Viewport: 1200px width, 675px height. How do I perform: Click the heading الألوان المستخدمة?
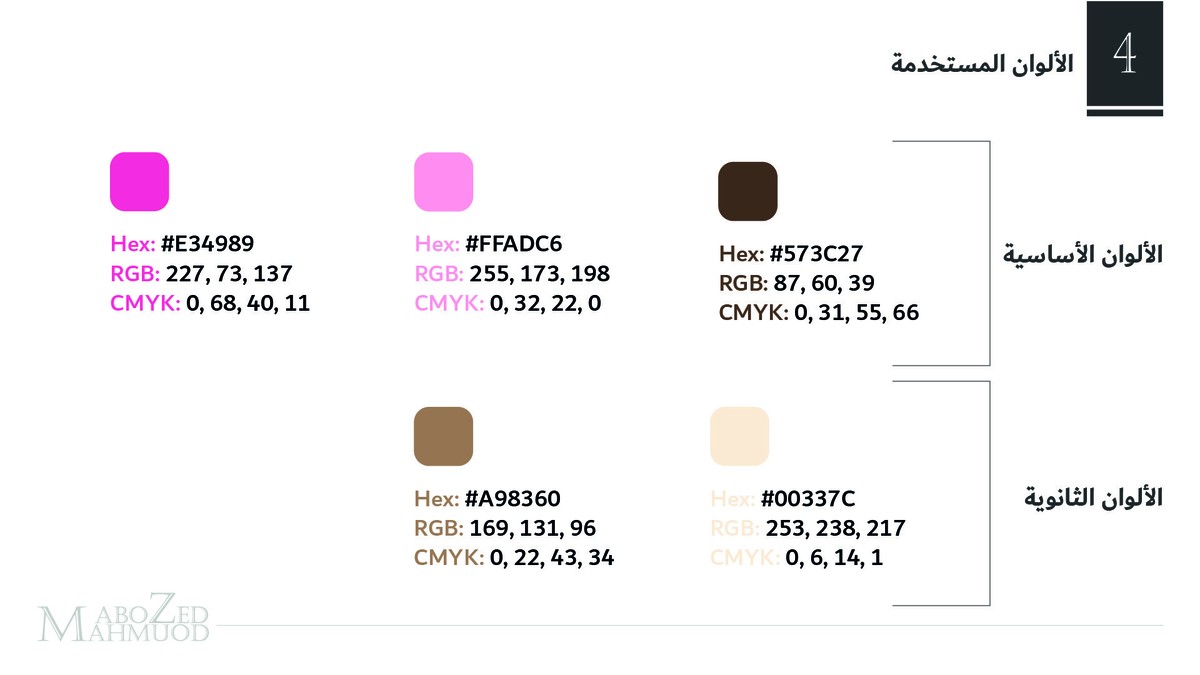[x=982, y=64]
